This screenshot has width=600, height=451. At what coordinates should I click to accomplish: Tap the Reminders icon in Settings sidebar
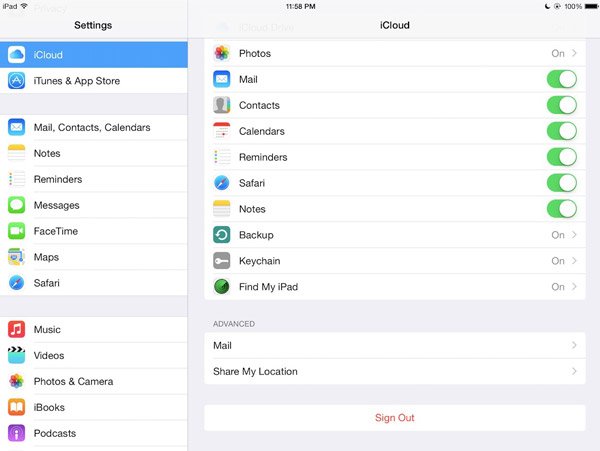(16, 179)
